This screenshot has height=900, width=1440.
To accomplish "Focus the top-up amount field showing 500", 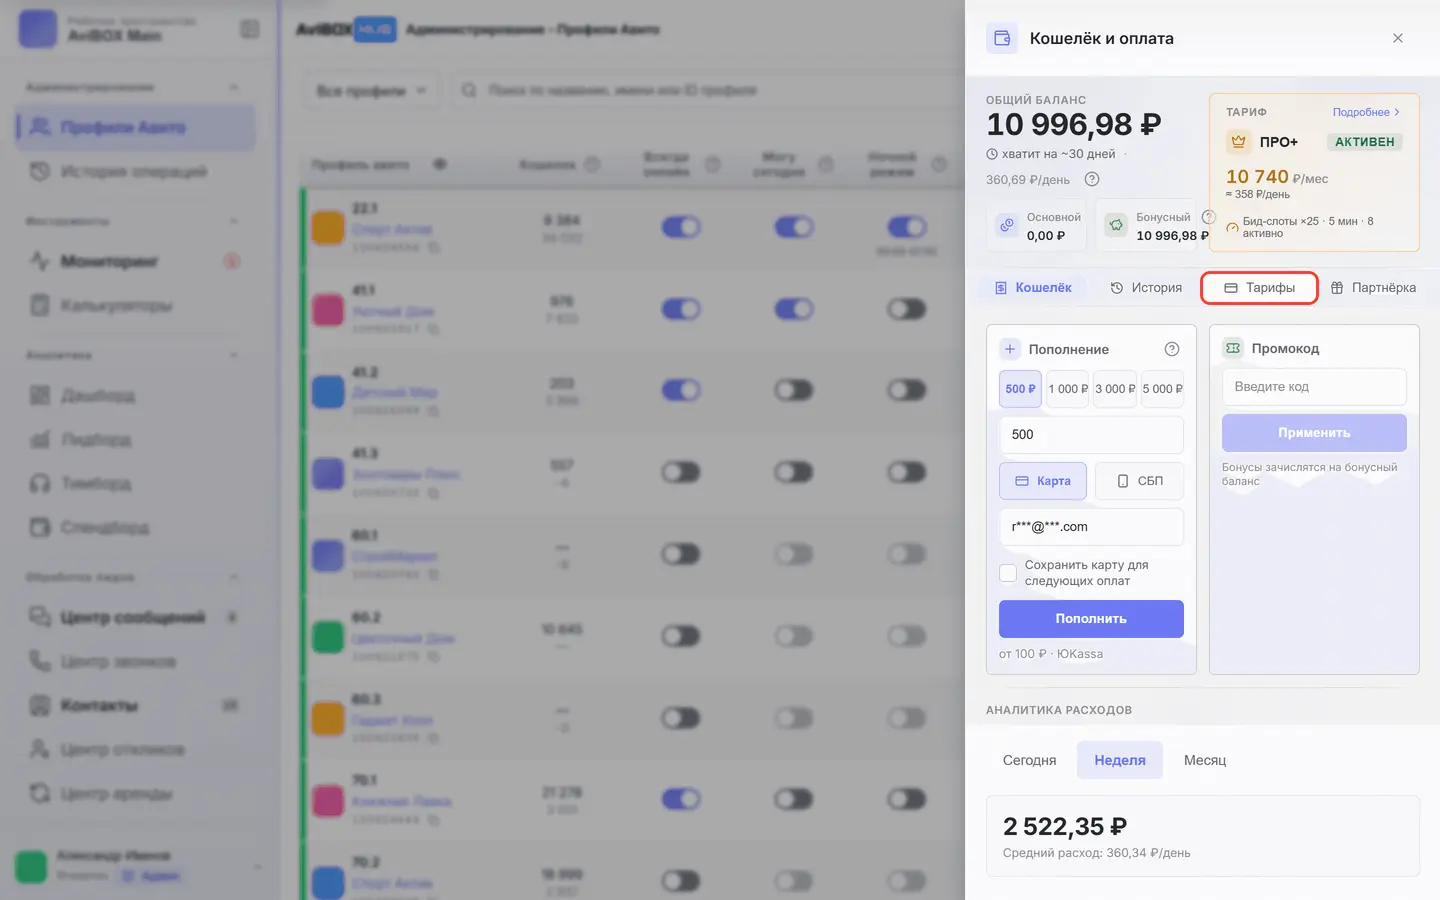I will [x=1091, y=435].
